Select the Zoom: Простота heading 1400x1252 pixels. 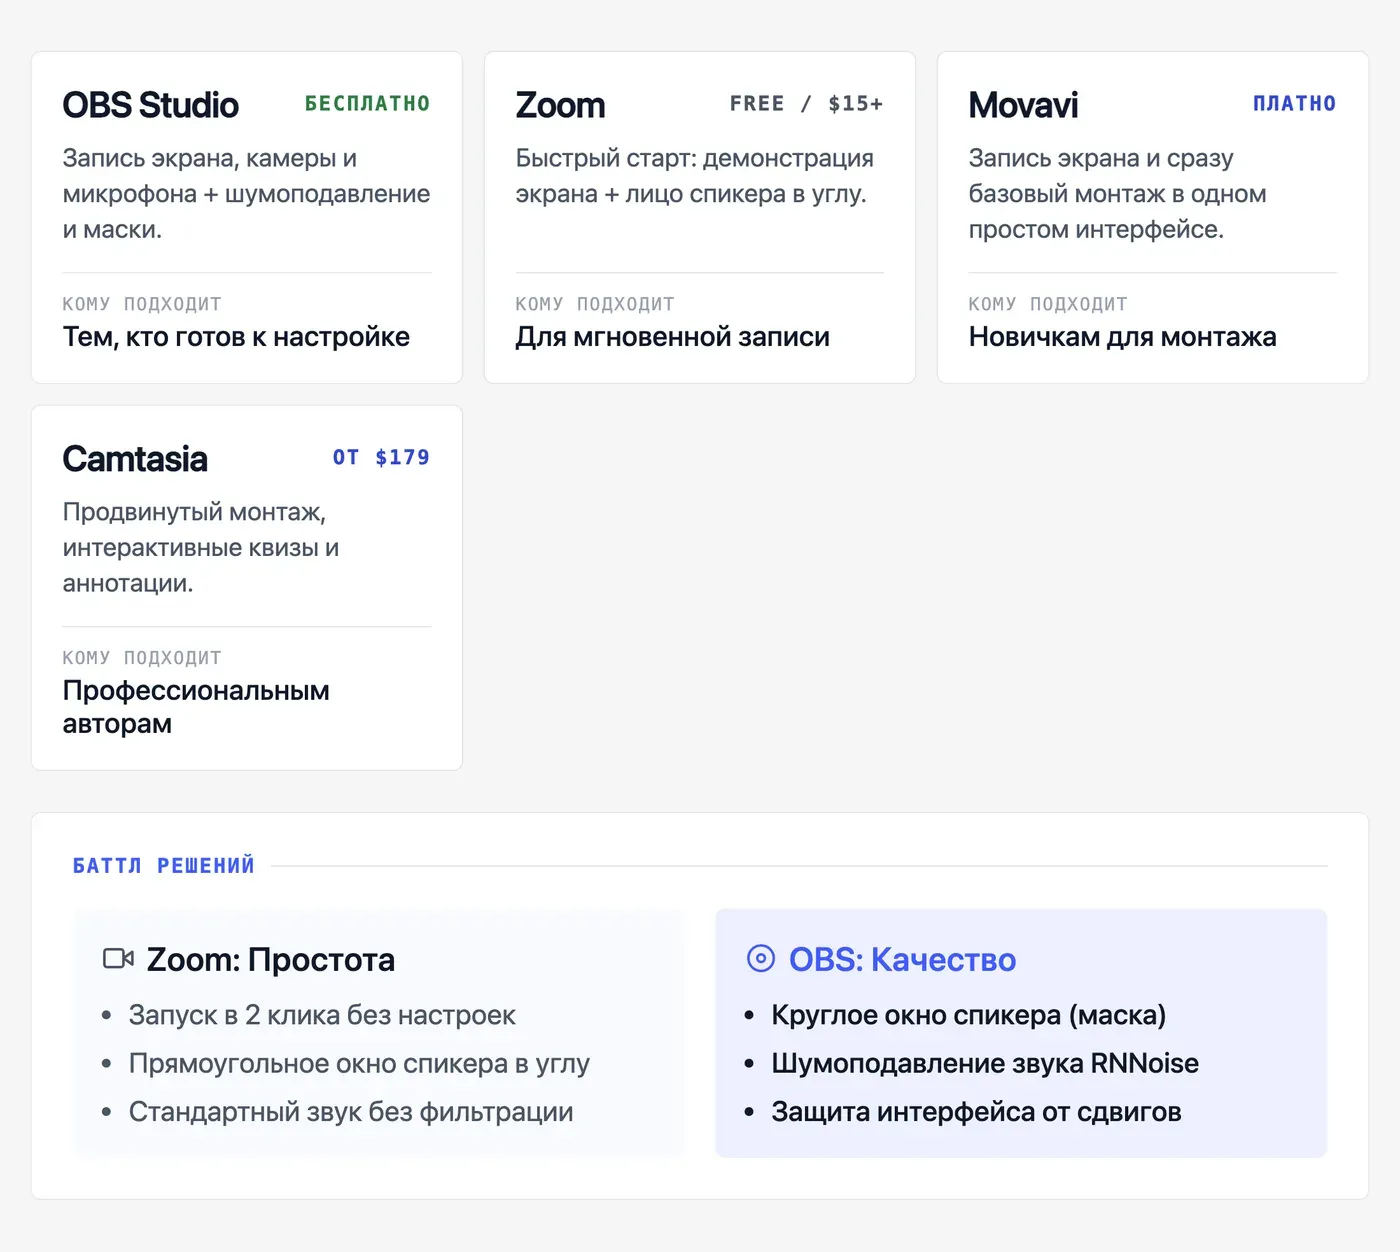[x=271, y=960]
